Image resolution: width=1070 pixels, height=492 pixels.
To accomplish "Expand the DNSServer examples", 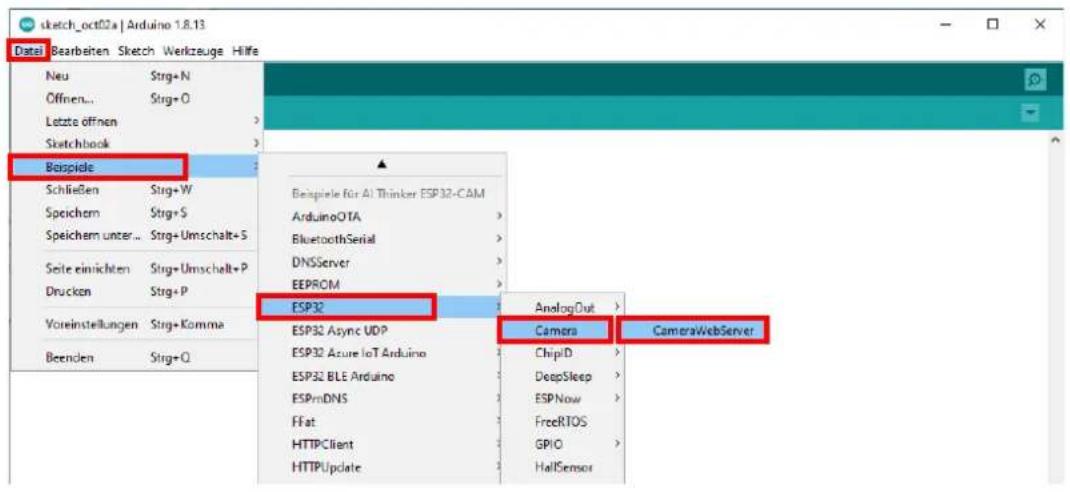I will point(382,261).
